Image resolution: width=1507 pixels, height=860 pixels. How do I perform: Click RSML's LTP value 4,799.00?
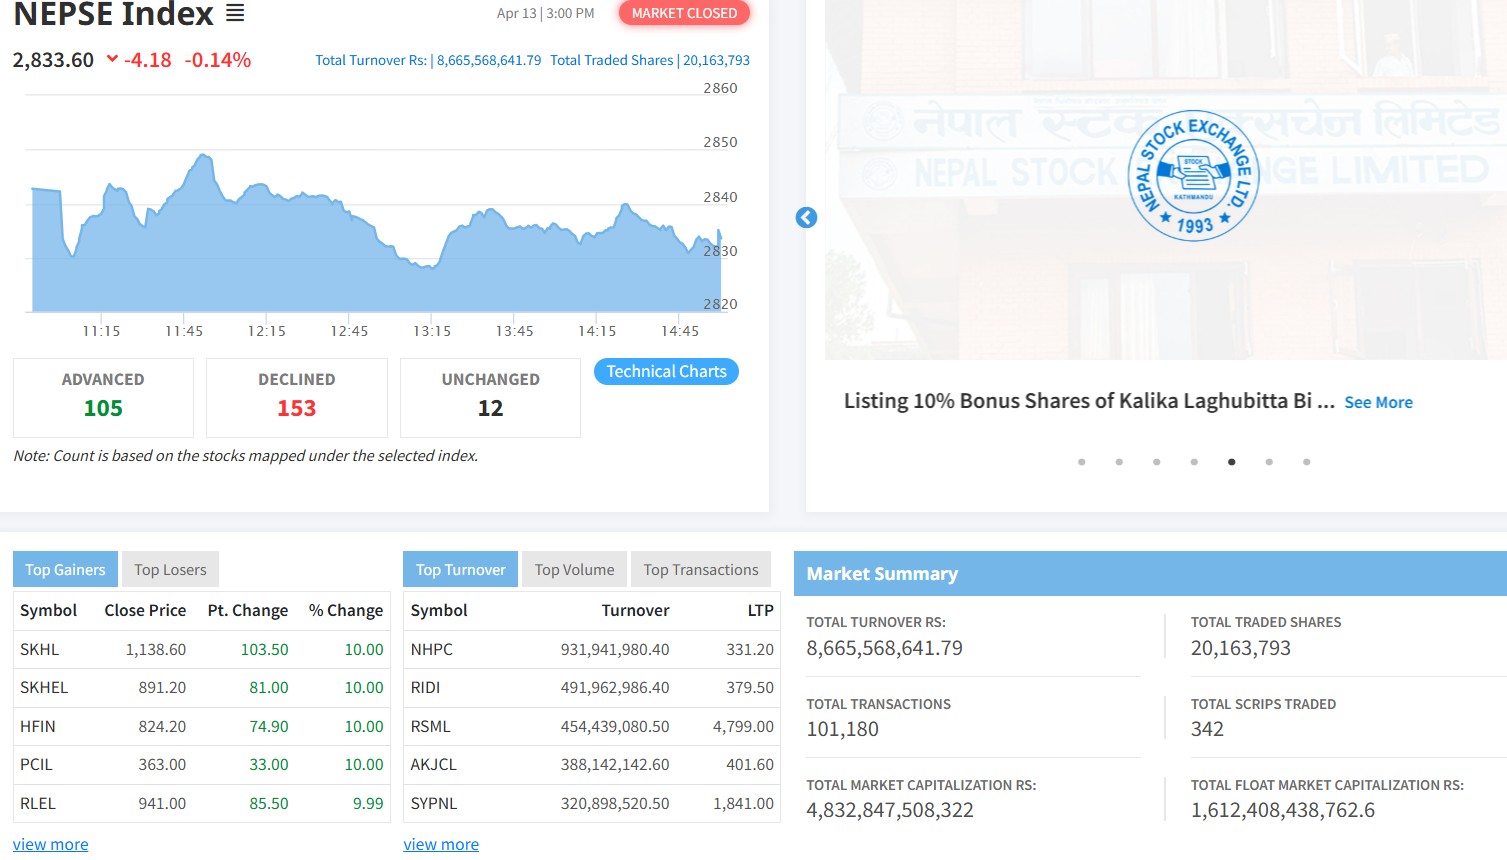743,727
